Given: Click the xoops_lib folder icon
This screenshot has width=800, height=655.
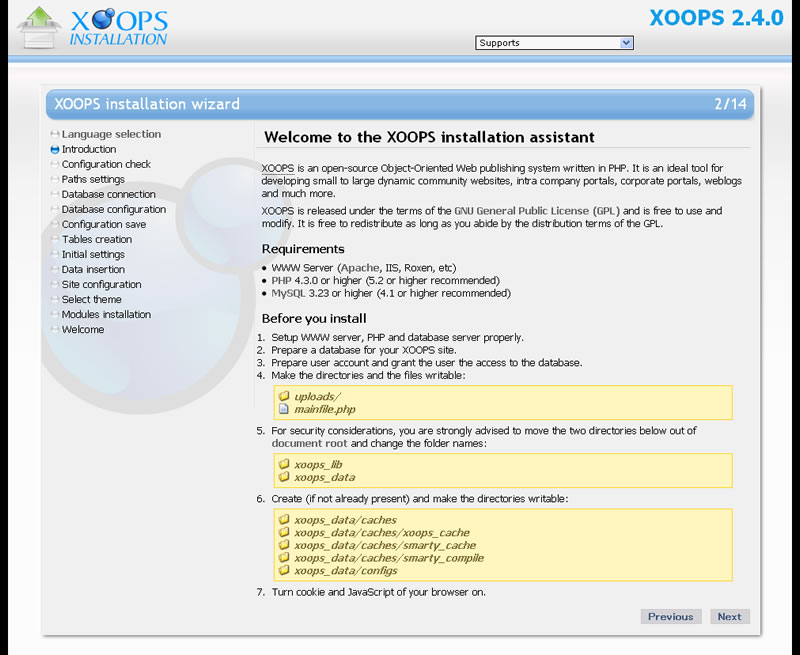Looking at the screenshot, I should (284, 464).
